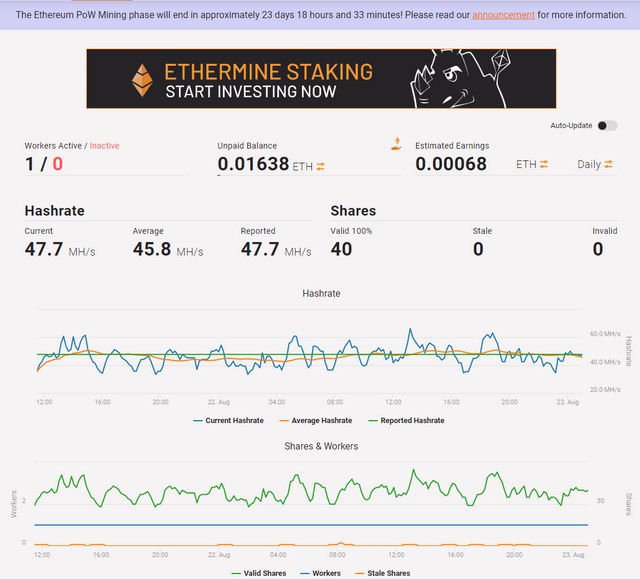Click the Estimated Earnings label
The width and height of the screenshot is (640, 579).
(452, 146)
